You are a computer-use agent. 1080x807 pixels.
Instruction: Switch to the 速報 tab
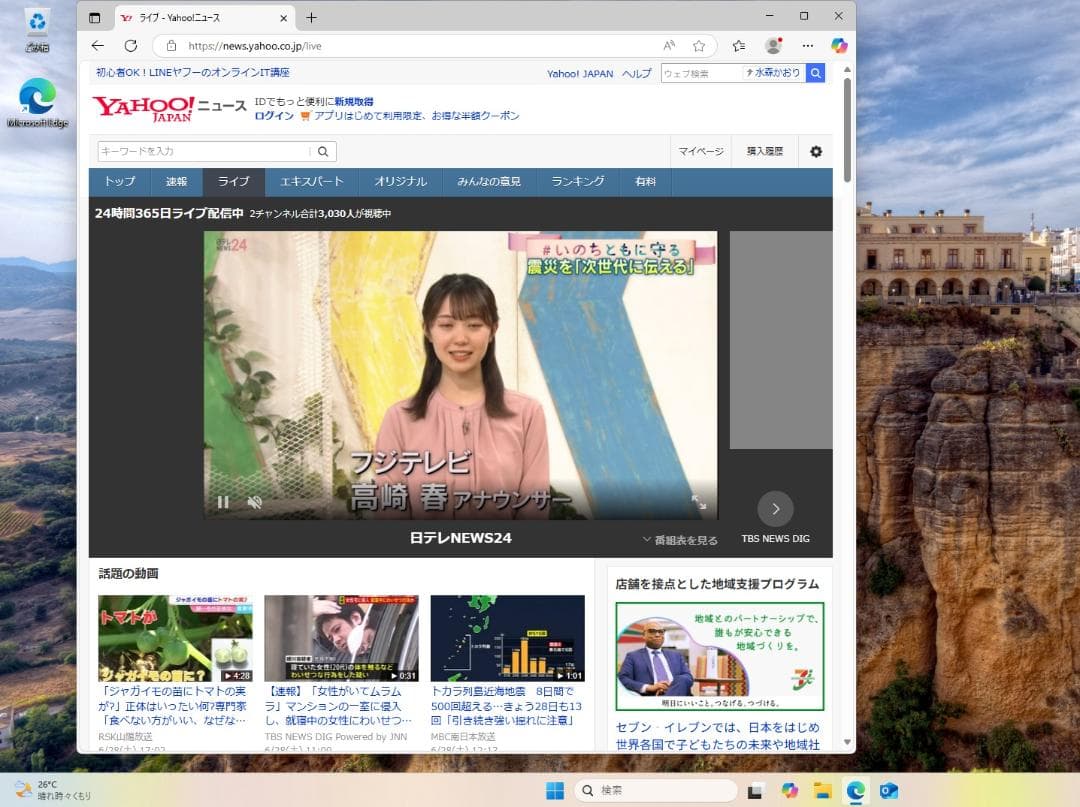tap(176, 181)
